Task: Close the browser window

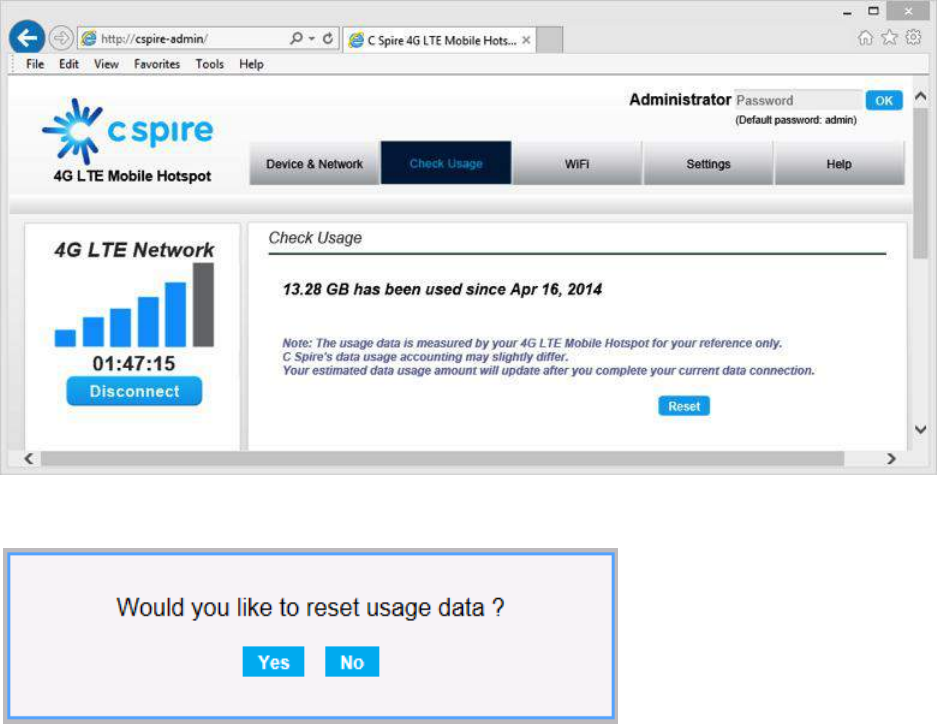Action: tap(908, 11)
